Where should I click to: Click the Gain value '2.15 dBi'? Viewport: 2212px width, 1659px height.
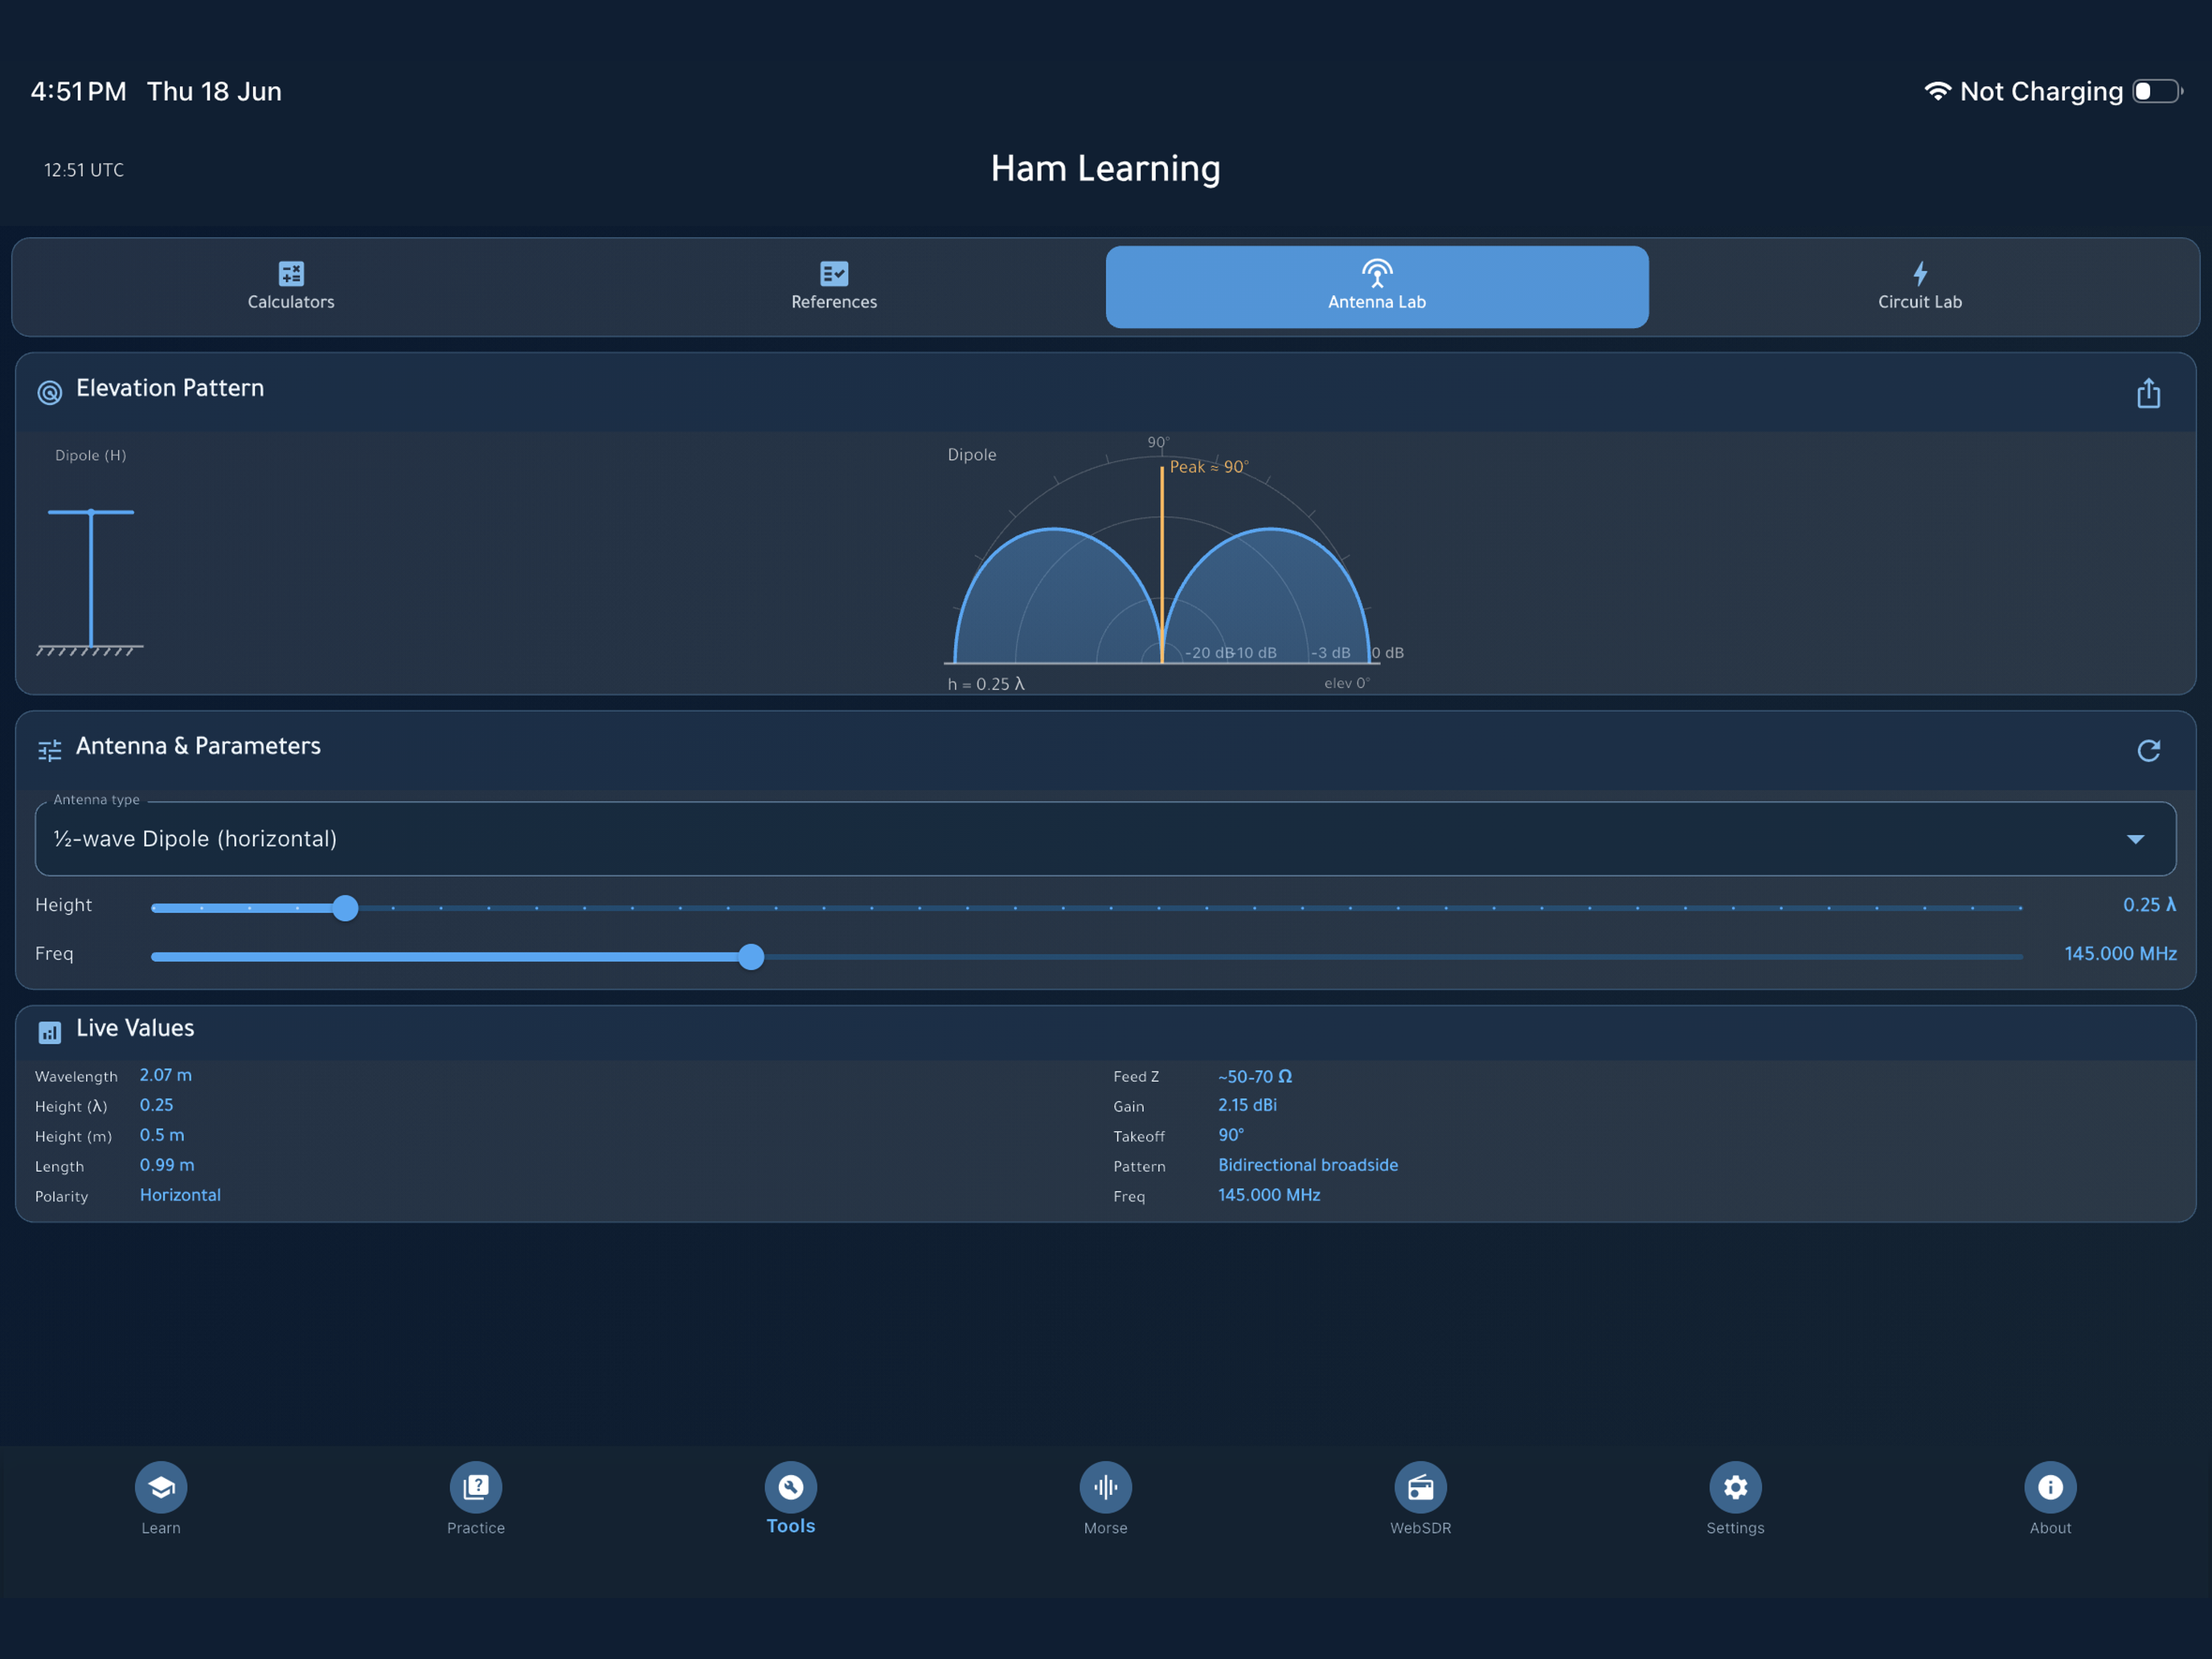[1247, 1105]
